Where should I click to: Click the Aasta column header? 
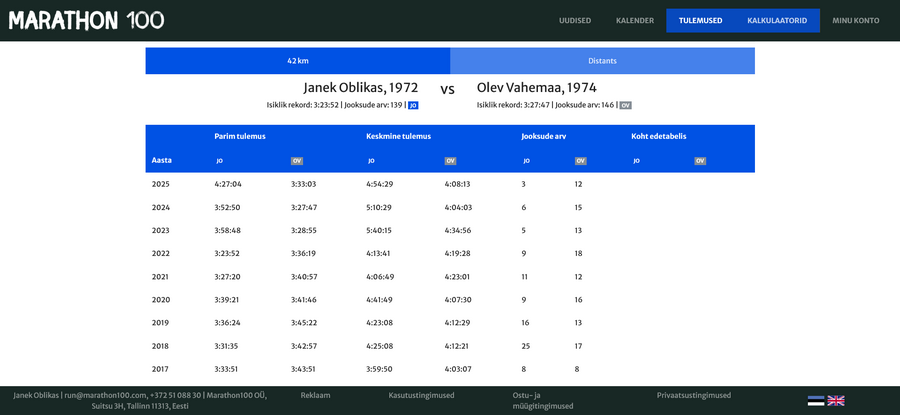pyautogui.click(x=162, y=160)
